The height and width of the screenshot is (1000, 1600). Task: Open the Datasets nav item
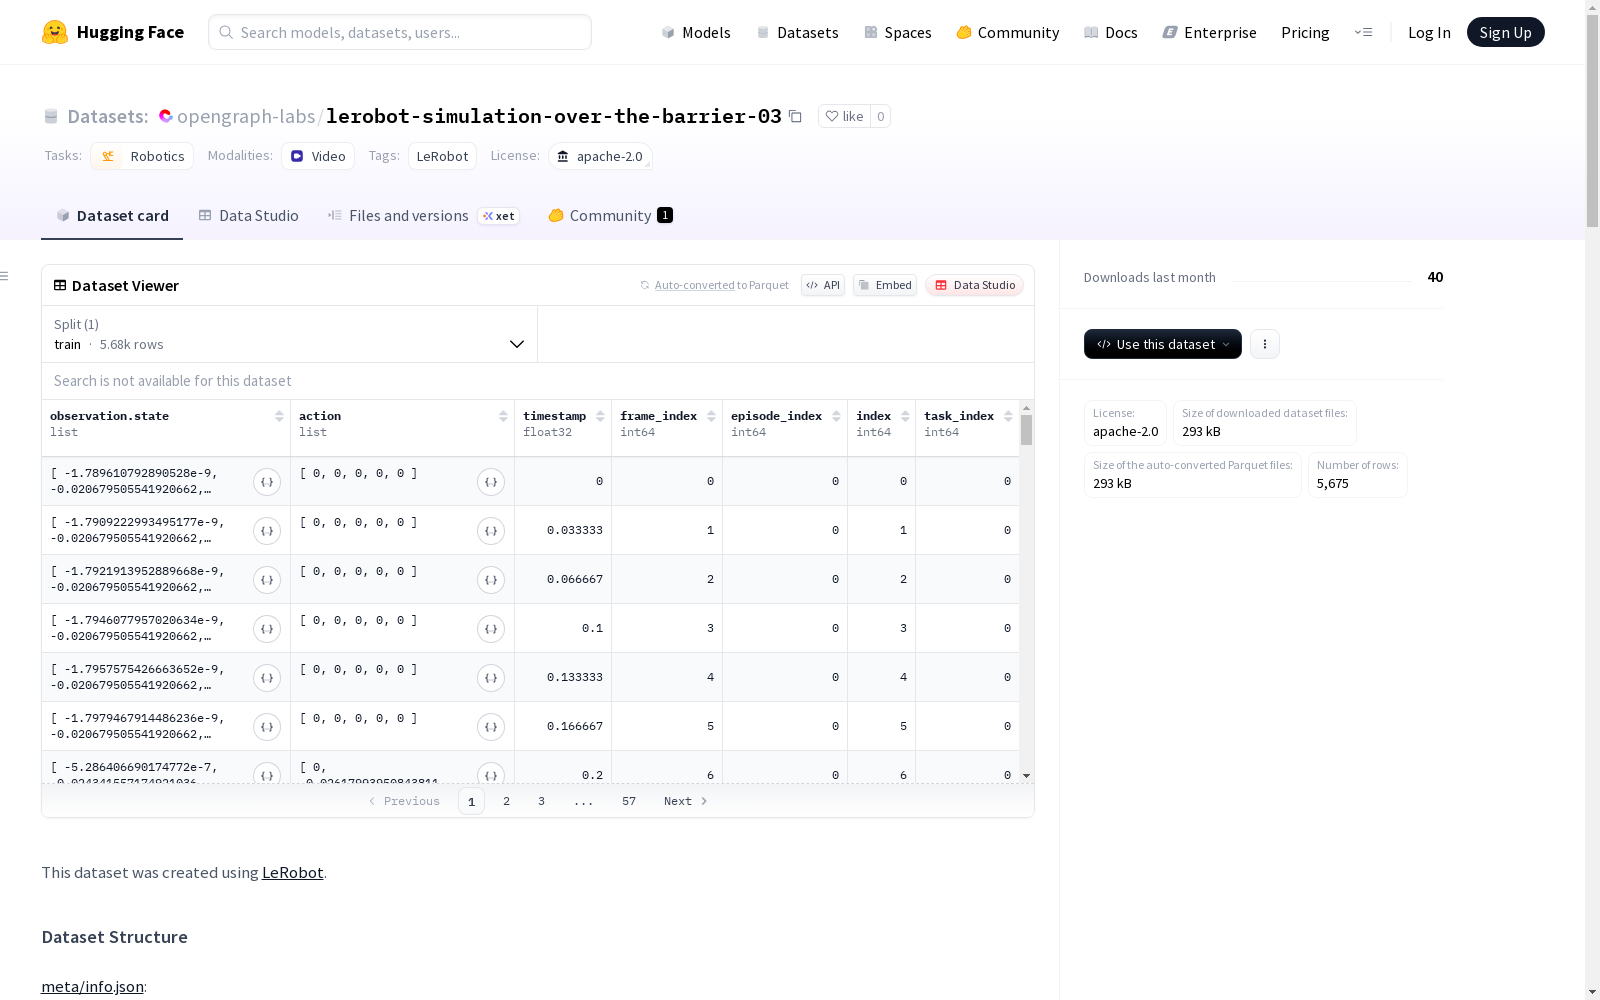coord(797,32)
